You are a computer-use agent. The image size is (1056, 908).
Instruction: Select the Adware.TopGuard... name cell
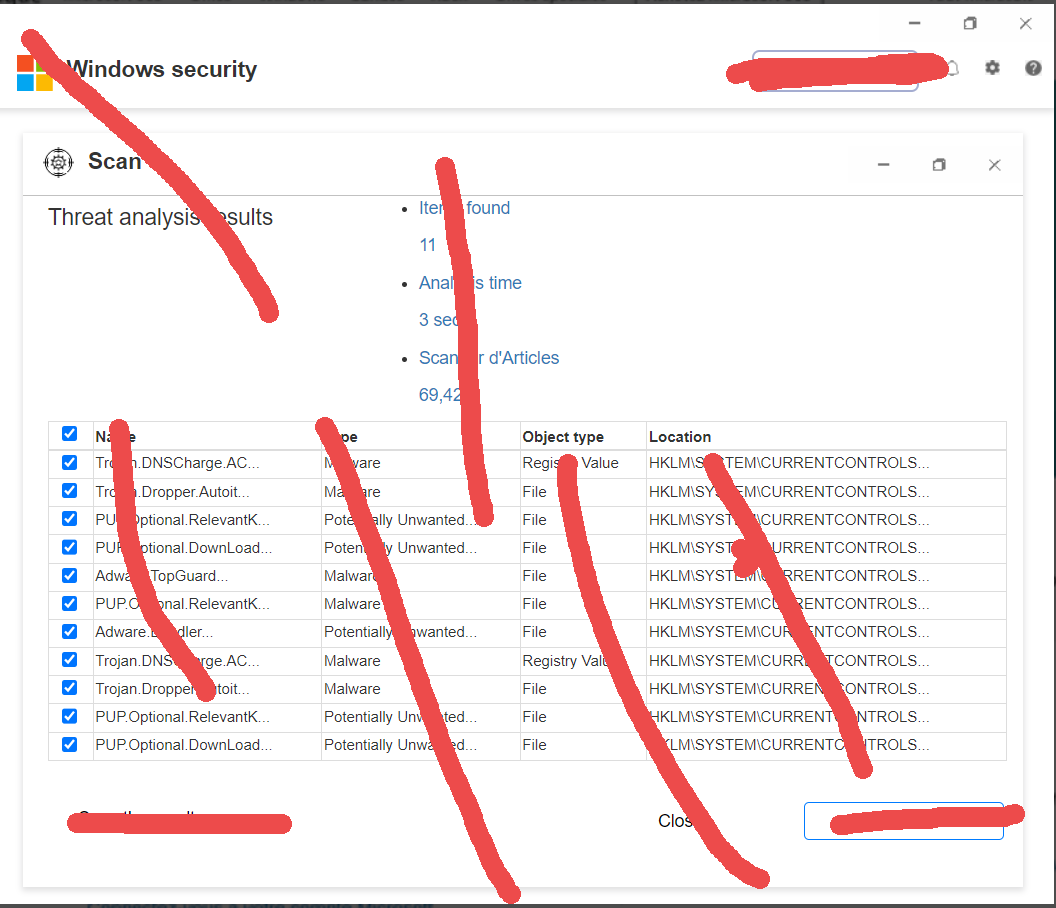point(162,576)
